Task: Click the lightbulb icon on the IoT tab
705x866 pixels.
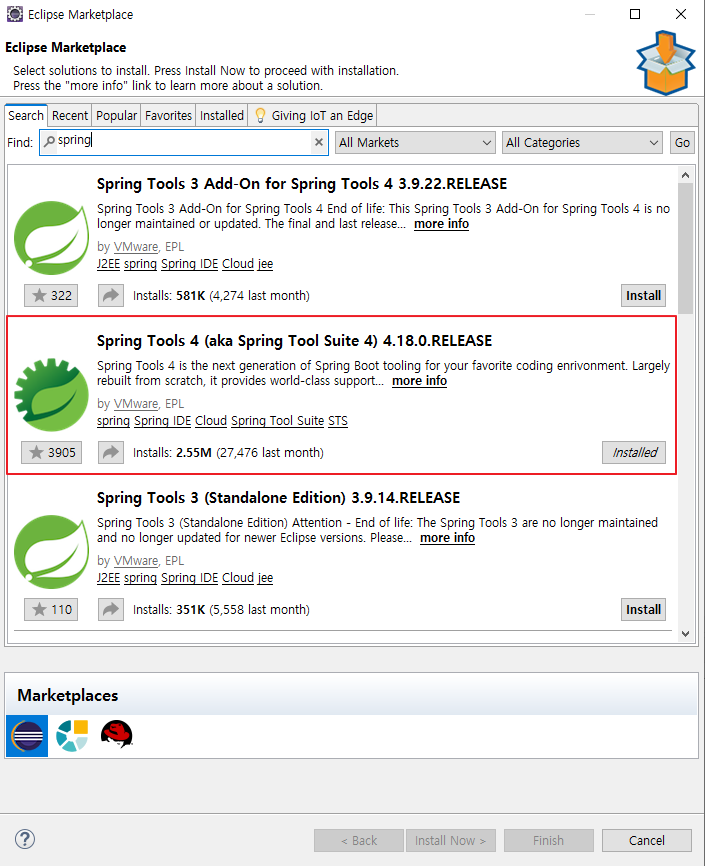Action: (260, 115)
